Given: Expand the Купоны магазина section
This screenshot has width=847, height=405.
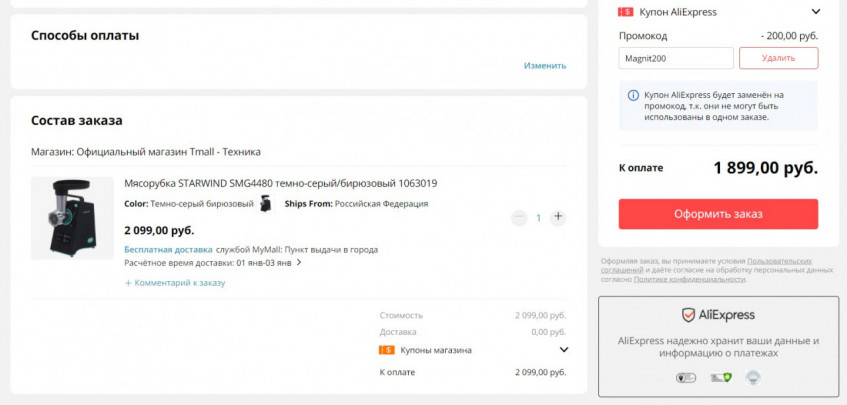Looking at the screenshot, I should (x=563, y=350).
